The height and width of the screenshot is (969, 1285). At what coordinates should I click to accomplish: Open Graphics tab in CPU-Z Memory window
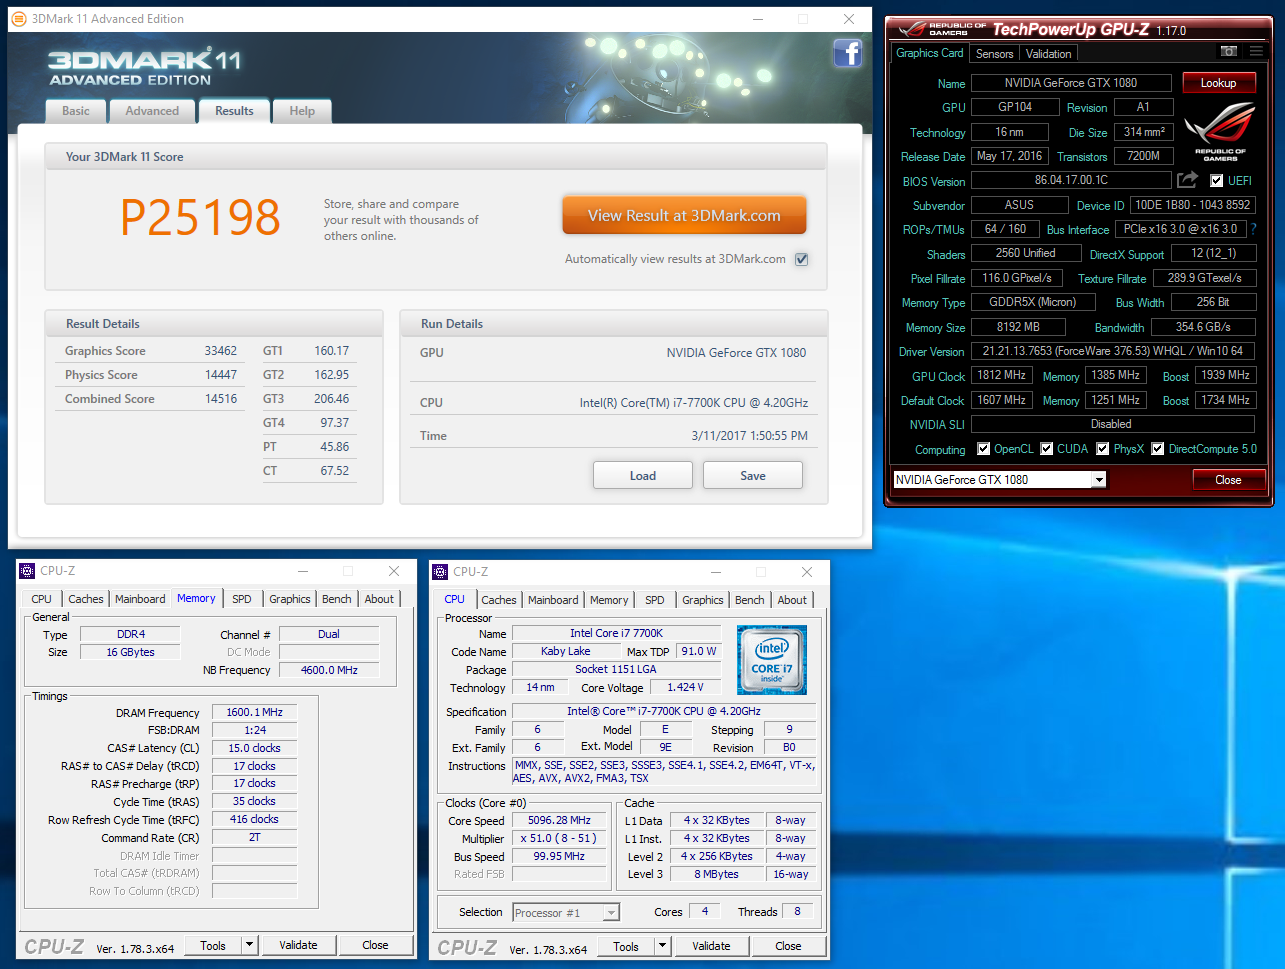[x=290, y=599]
